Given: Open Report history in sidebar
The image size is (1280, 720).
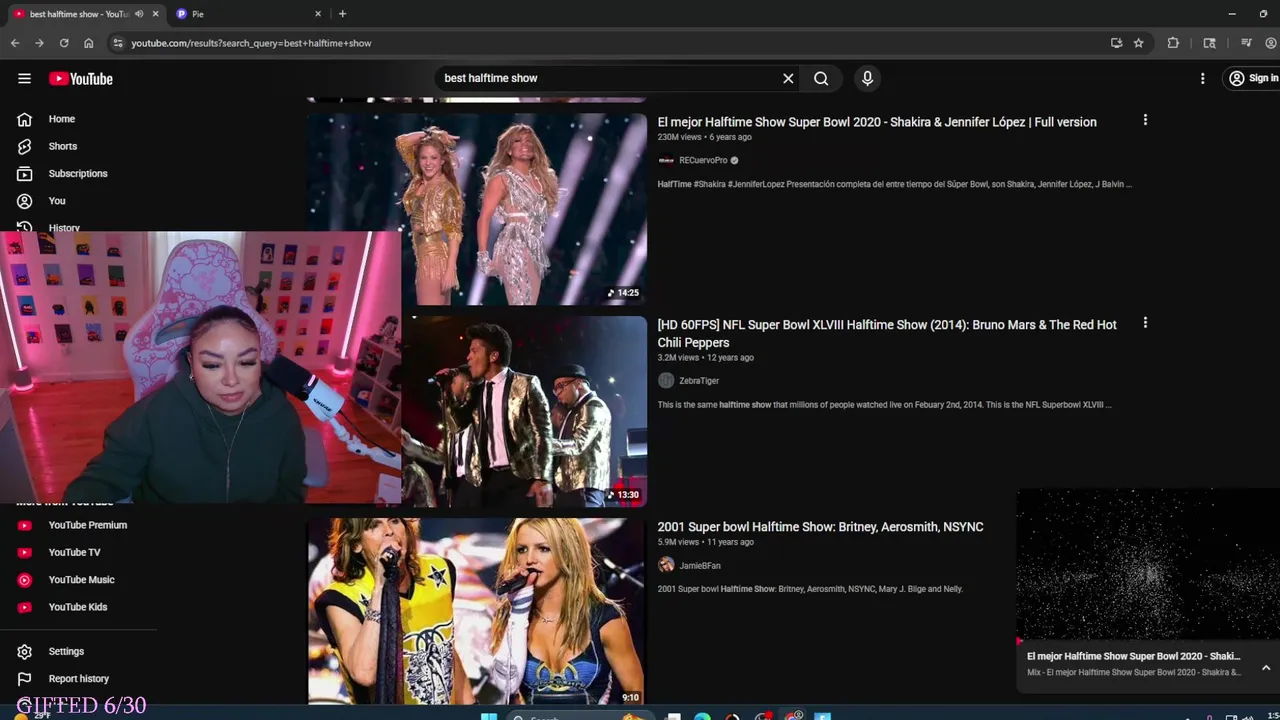Looking at the screenshot, I should coord(78,679).
